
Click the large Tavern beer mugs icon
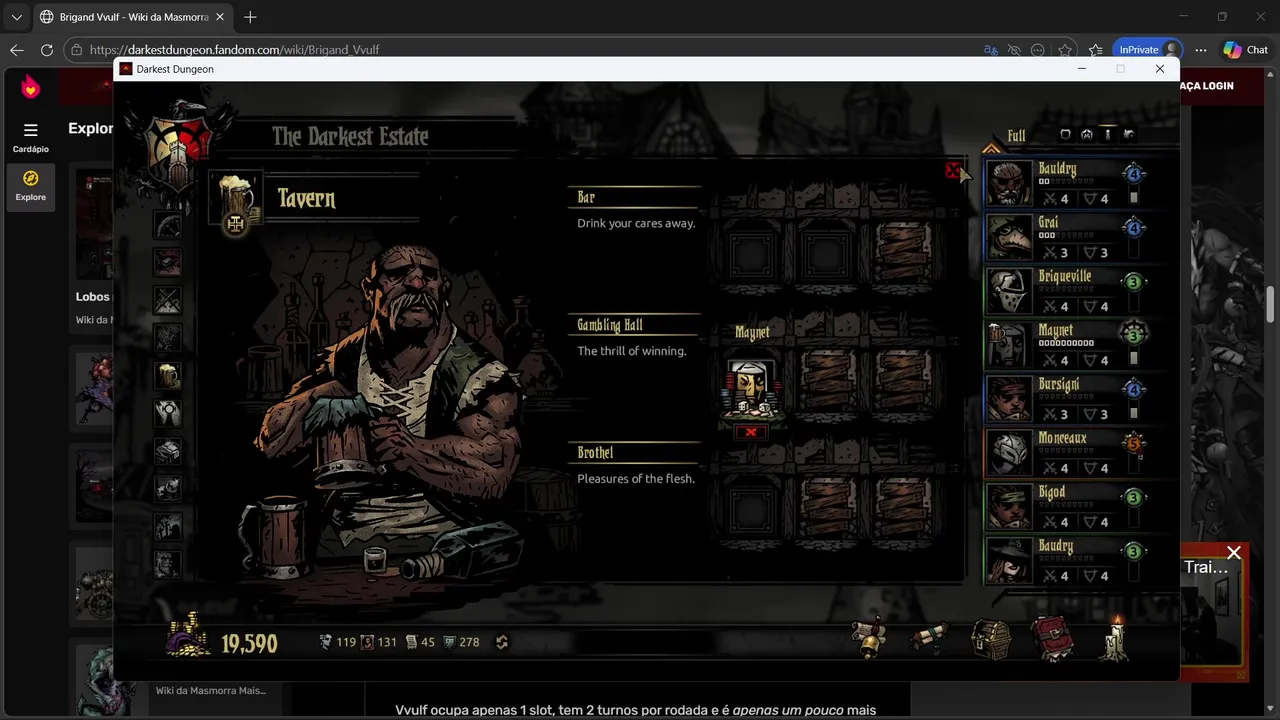coord(236,197)
